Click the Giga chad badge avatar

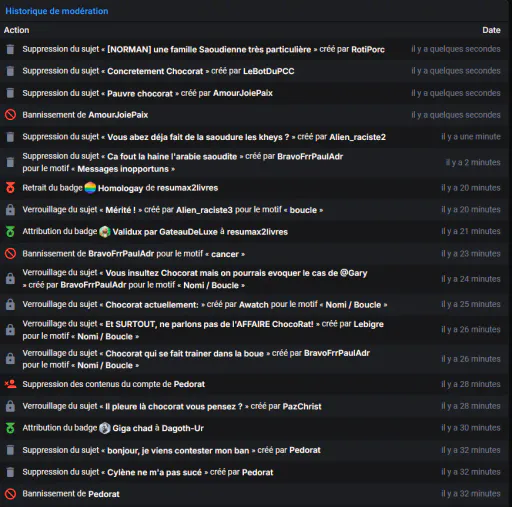click(x=105, y=428)
